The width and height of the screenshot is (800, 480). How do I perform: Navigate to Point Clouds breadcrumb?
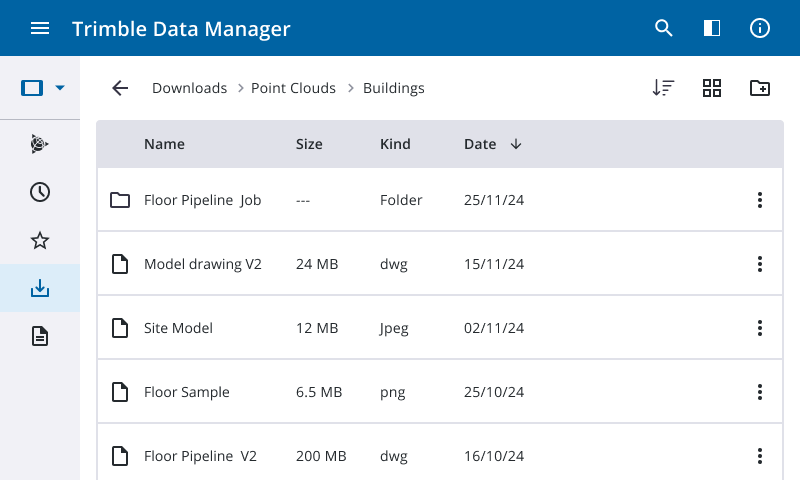[293, 88]
